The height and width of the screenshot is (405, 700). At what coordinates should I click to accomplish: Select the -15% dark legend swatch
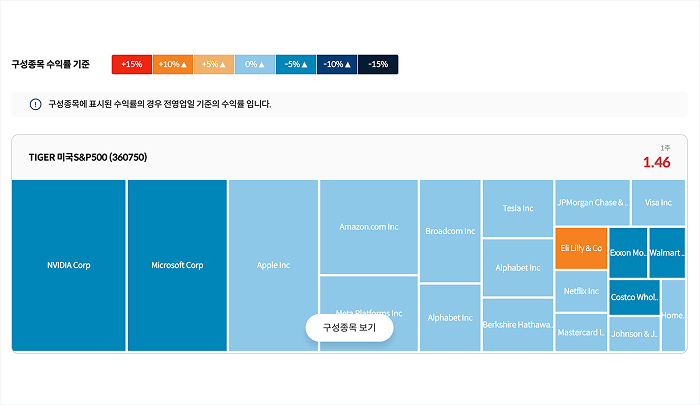[x=378, y=64]
